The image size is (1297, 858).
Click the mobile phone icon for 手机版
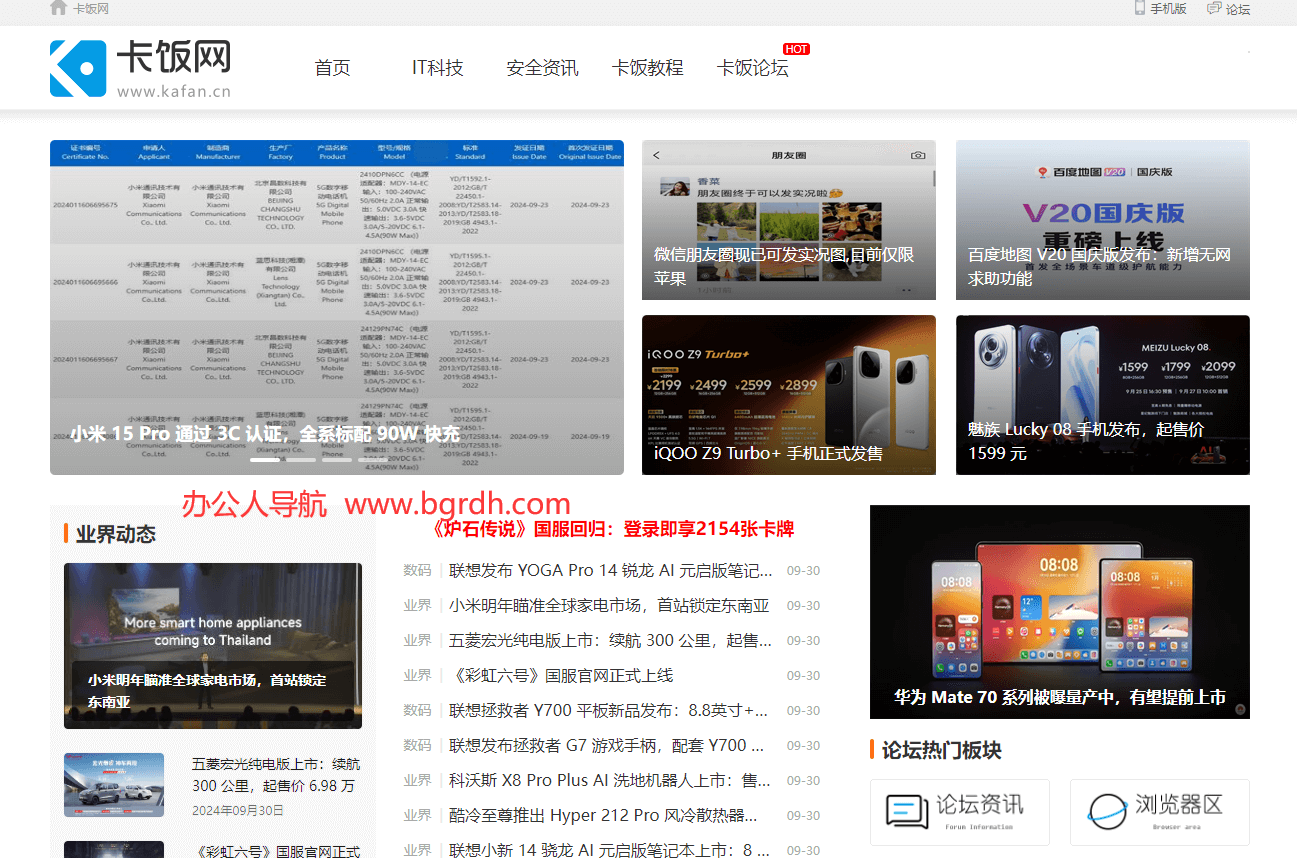click(x=1139, y=8)
